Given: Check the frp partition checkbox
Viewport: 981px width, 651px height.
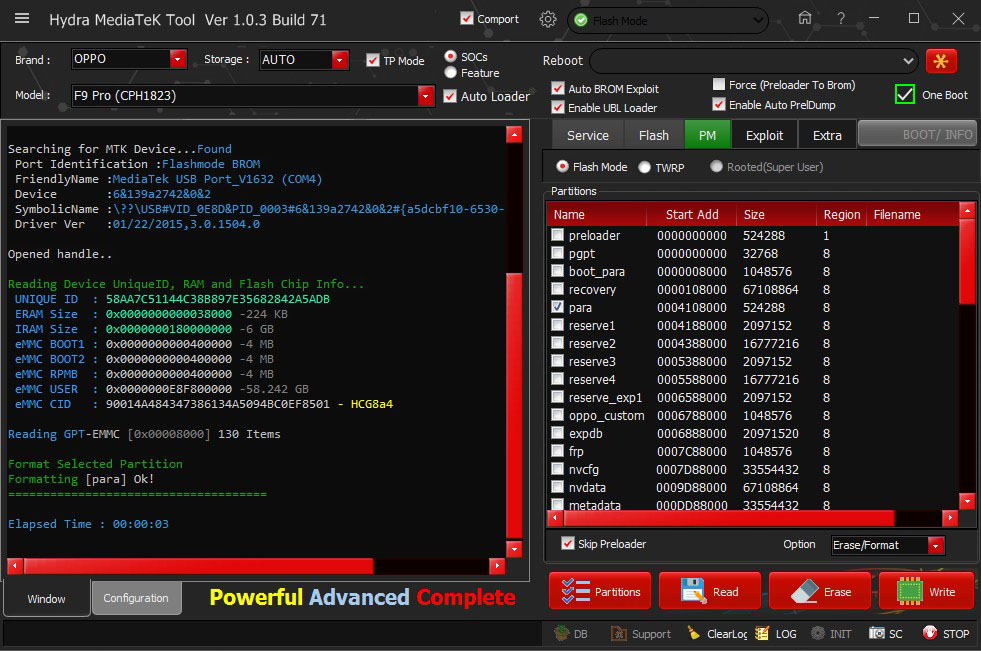Looking at the screenshot, I should click(557, 451).
